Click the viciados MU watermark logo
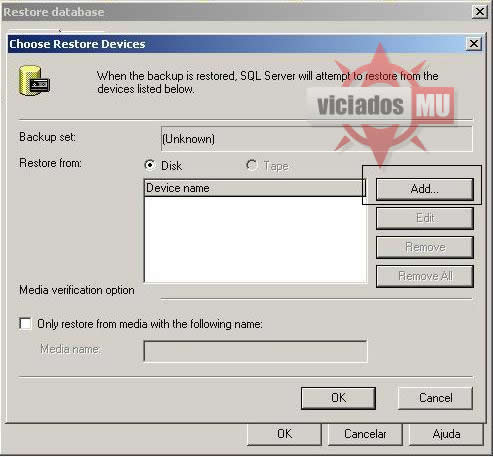The image size is (493, 457). [x=381, y=105]
